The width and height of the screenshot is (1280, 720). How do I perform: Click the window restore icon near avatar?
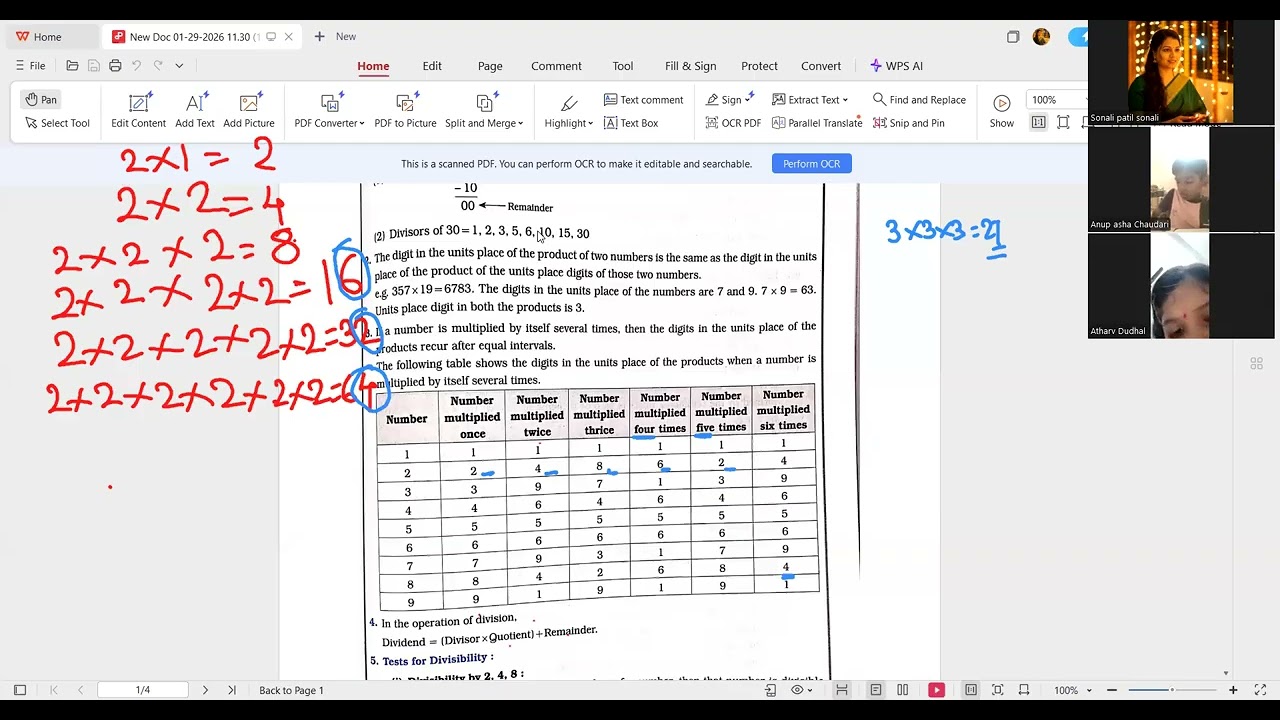[1013, 37]
